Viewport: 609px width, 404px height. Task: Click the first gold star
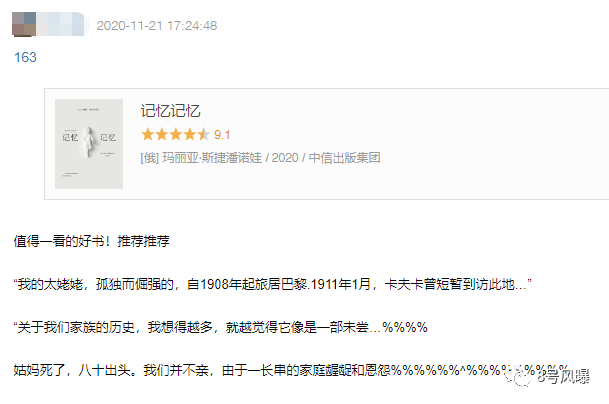(x=148, y=134)
